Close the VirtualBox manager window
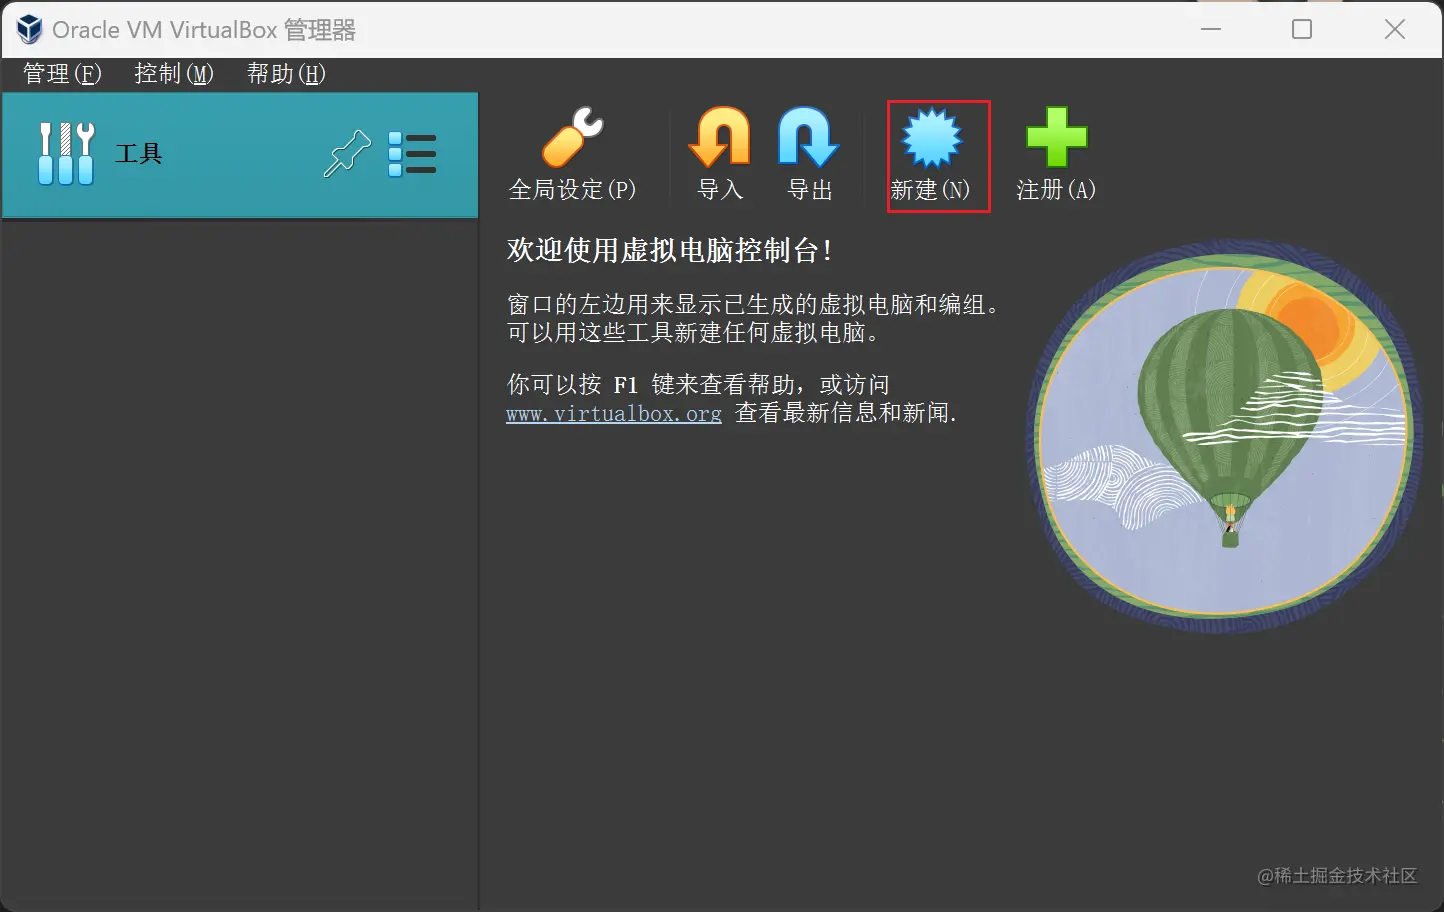The width and height of the screenshot is (1444, 912). [x=1395, y=29]
